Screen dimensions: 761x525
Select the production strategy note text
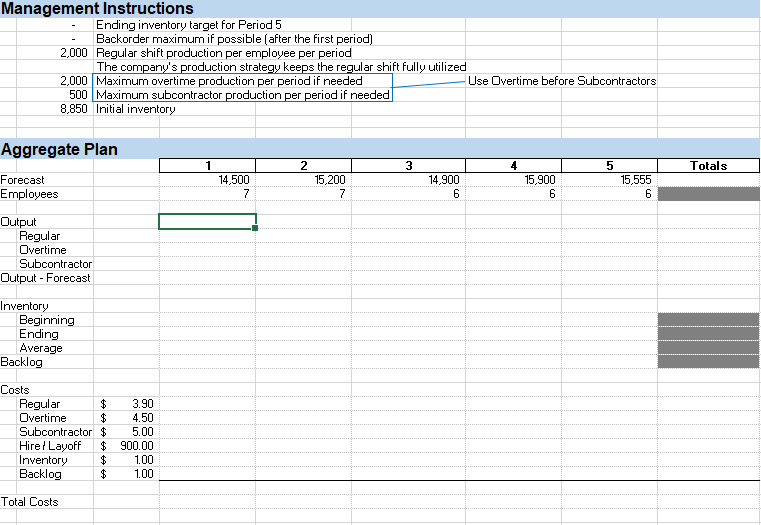[x=281, y=67]
